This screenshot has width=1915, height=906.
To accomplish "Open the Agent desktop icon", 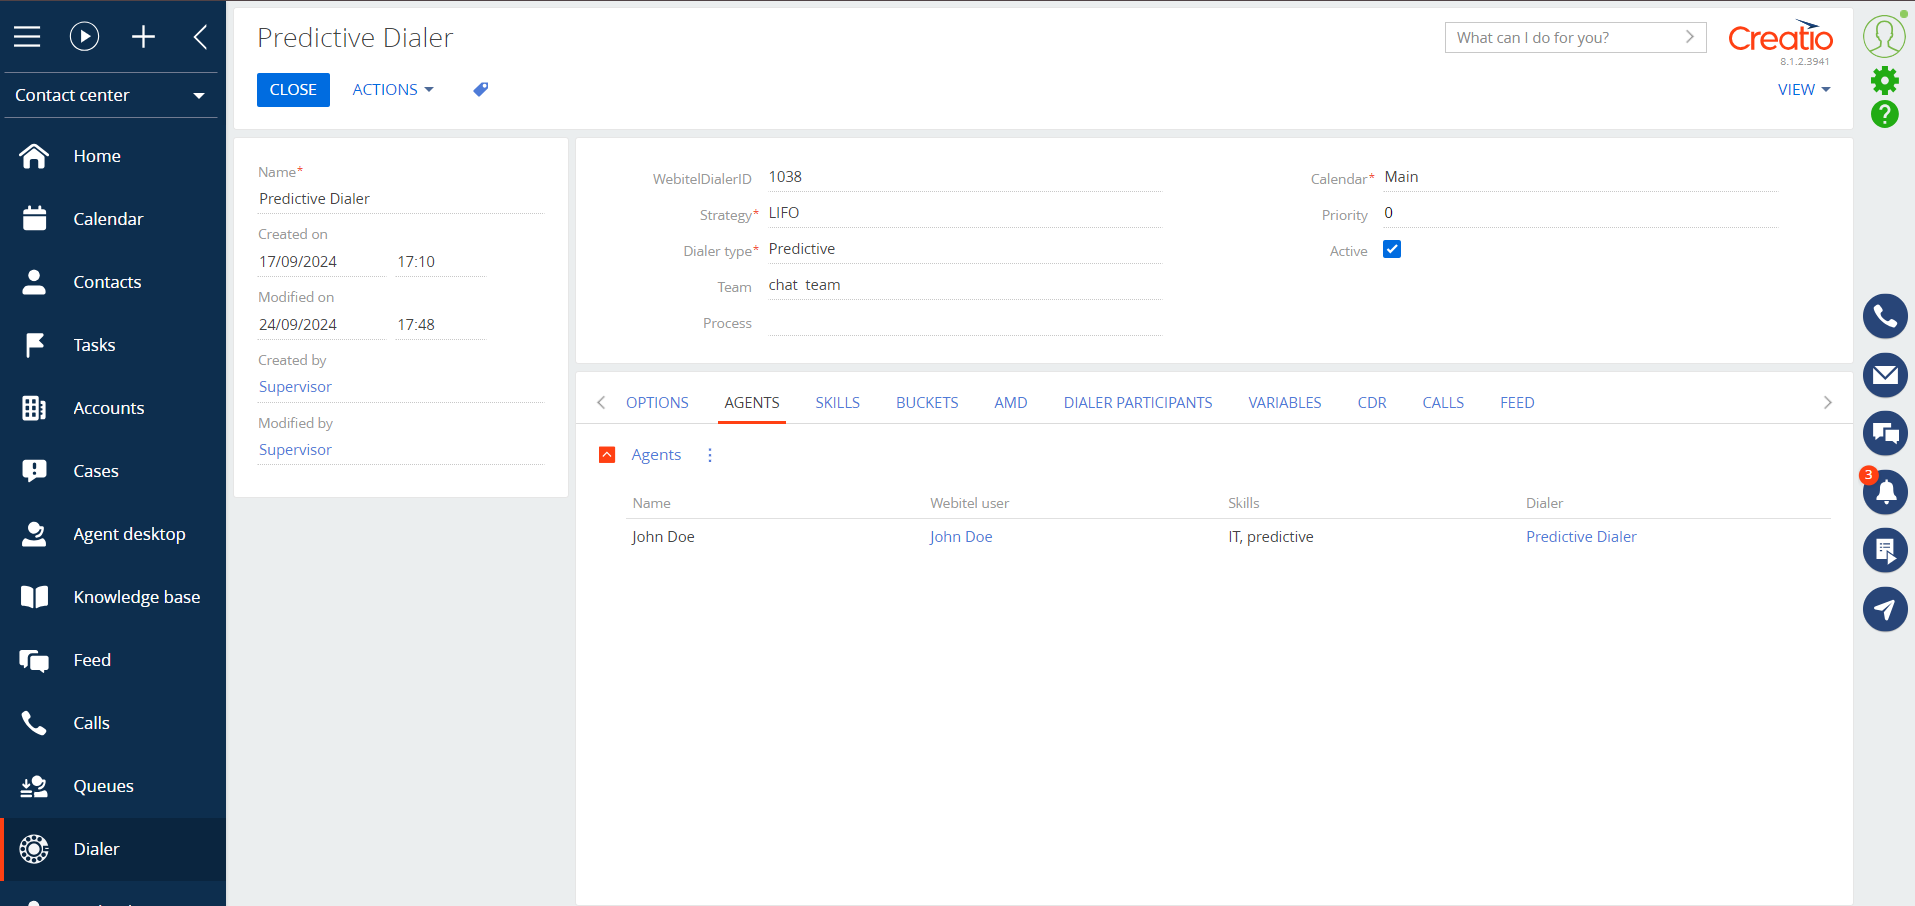I will coord(34,534).
